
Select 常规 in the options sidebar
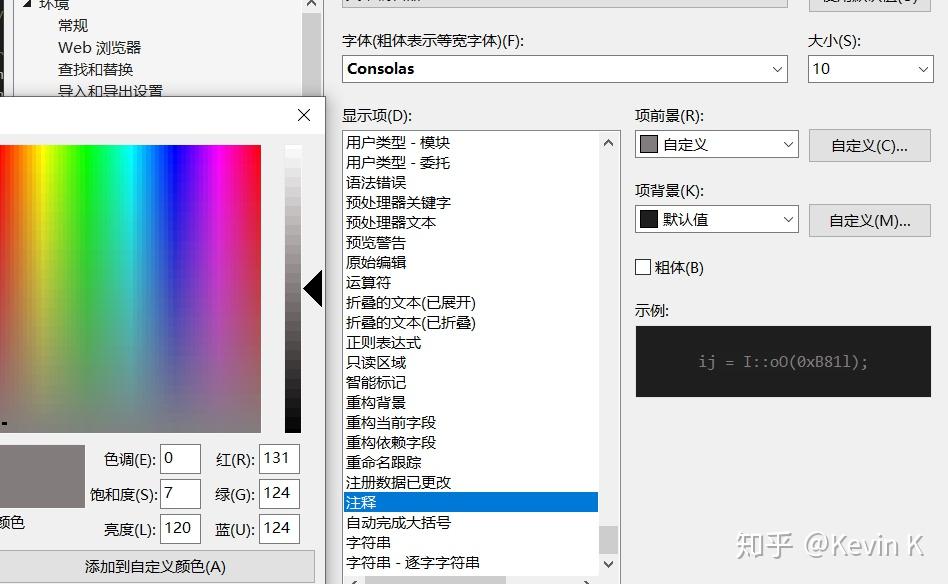pyautogui.click(x=72, y=25)
